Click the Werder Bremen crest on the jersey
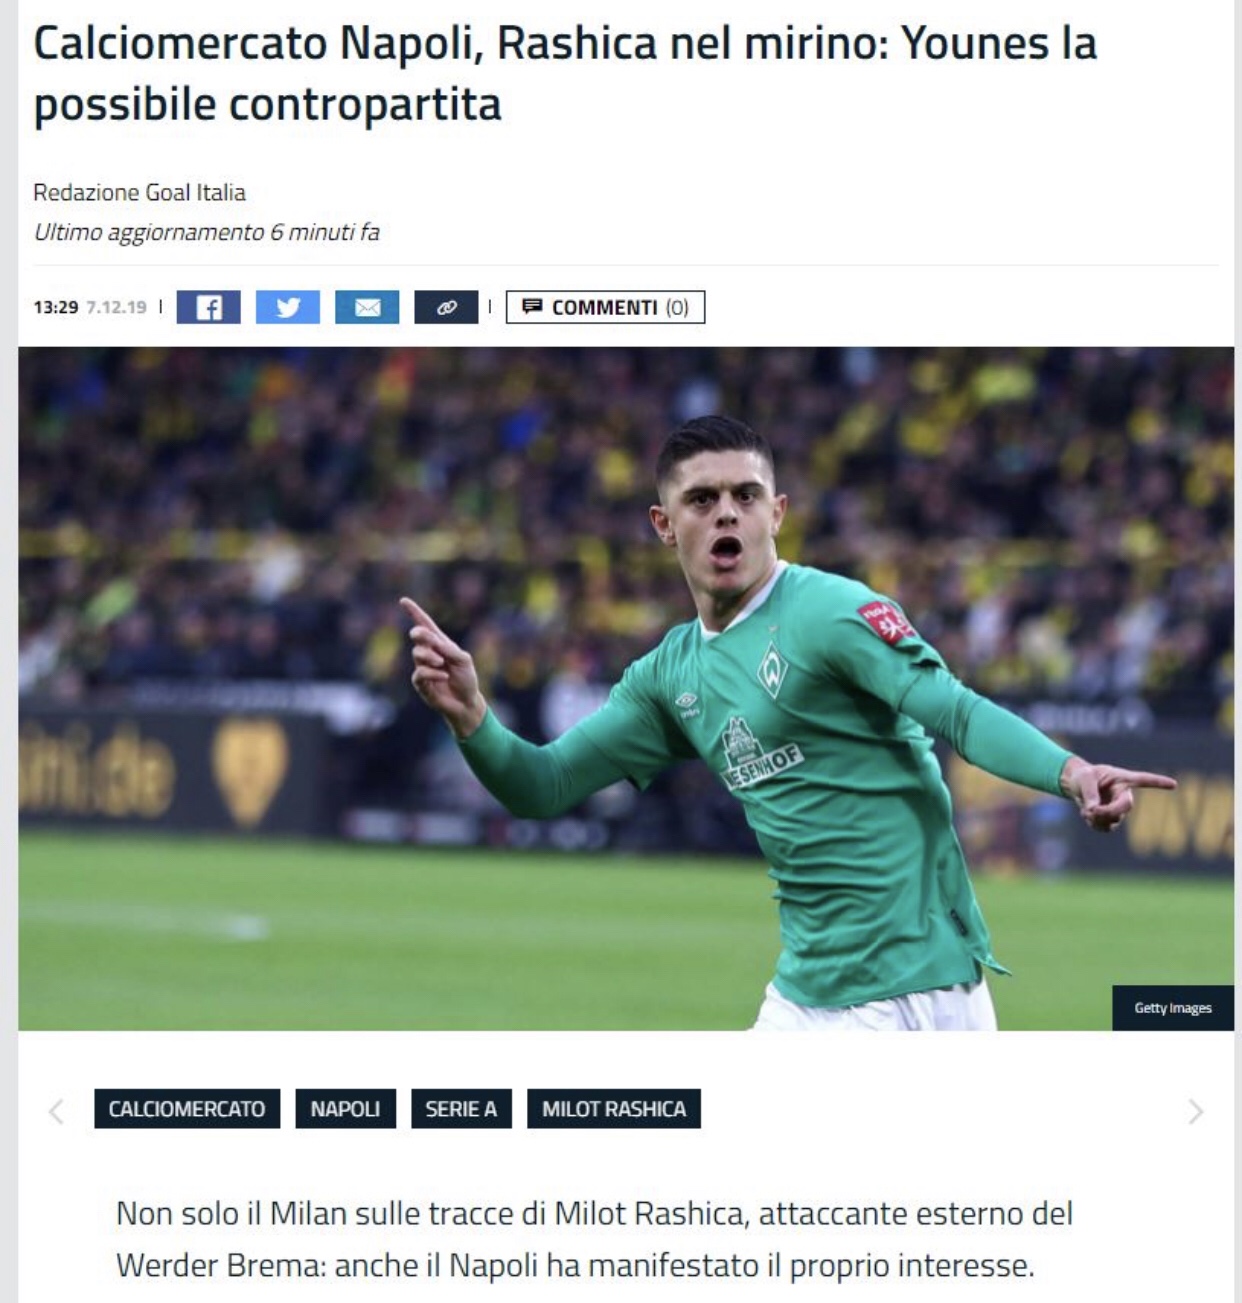The height and width of the screenshot is (1303, 1242). (772, 668)
